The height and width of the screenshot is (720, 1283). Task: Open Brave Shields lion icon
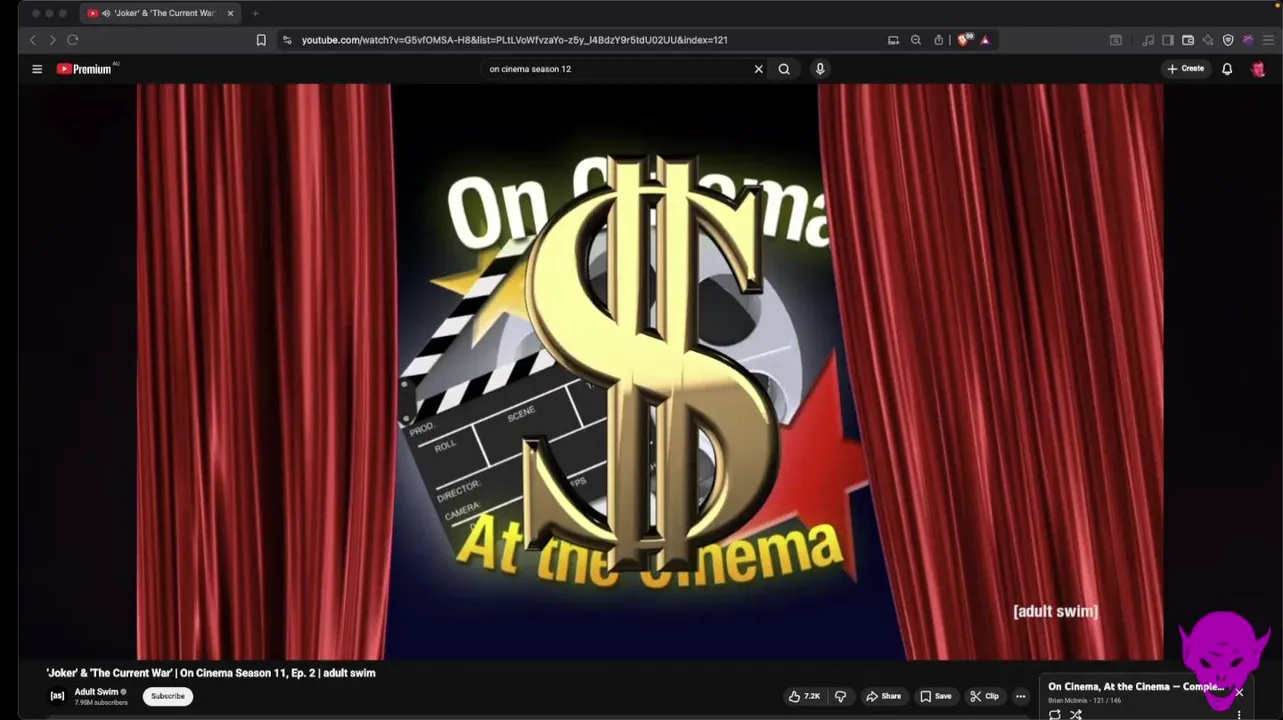(963, 40)
